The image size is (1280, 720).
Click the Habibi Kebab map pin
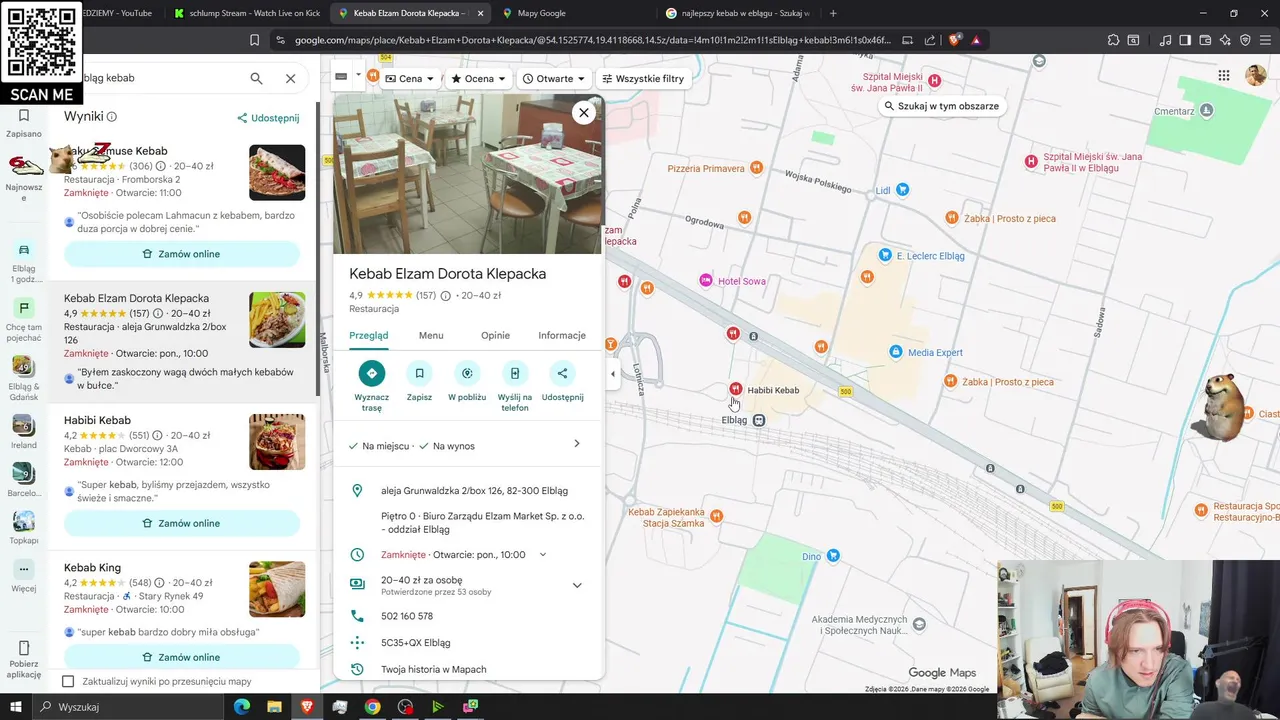coord(736,389)
